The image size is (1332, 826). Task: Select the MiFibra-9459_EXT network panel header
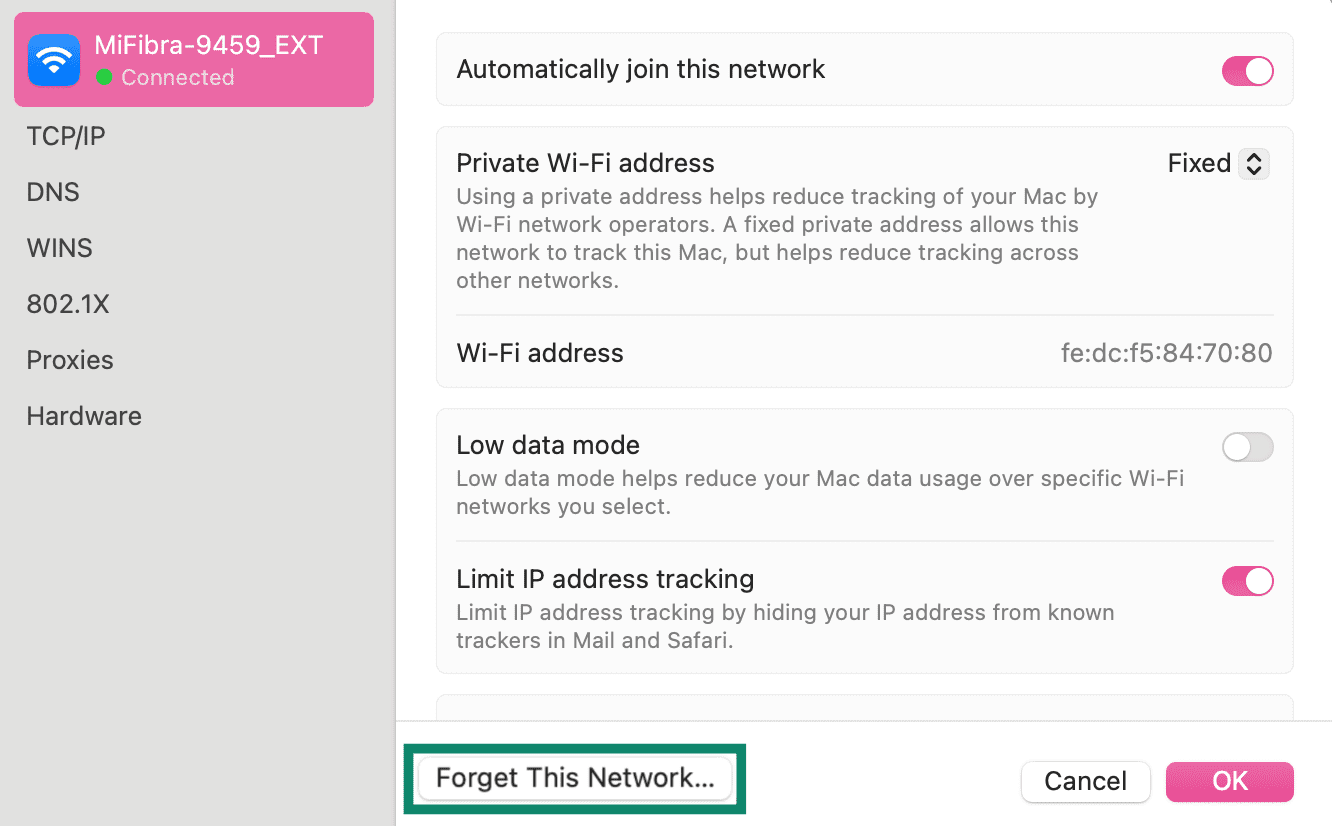point(194,59)
